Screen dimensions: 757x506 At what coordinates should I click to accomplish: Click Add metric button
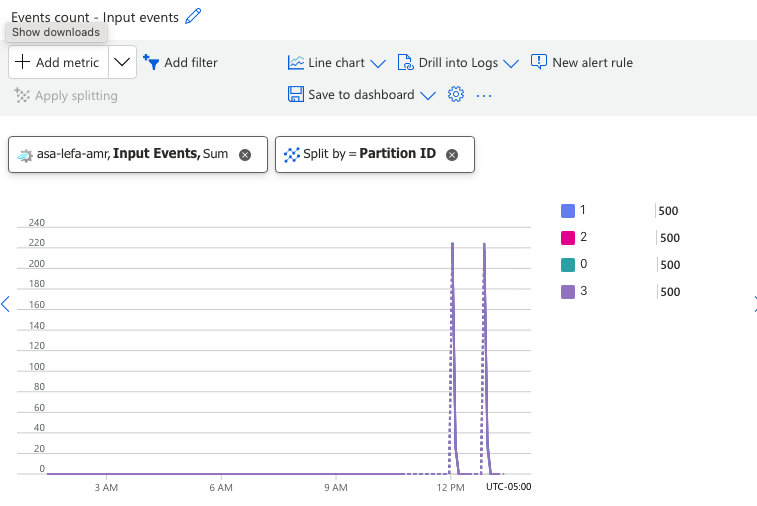pyautogui.click(x=58, y=62)
